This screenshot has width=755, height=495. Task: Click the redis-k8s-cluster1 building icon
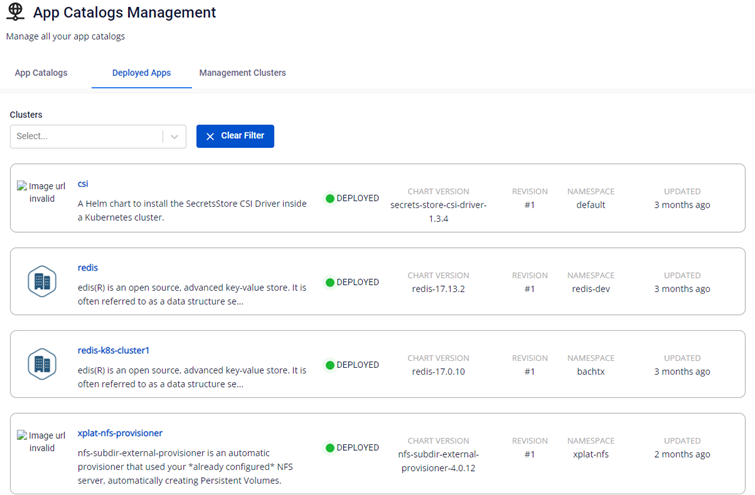(41, 365)
